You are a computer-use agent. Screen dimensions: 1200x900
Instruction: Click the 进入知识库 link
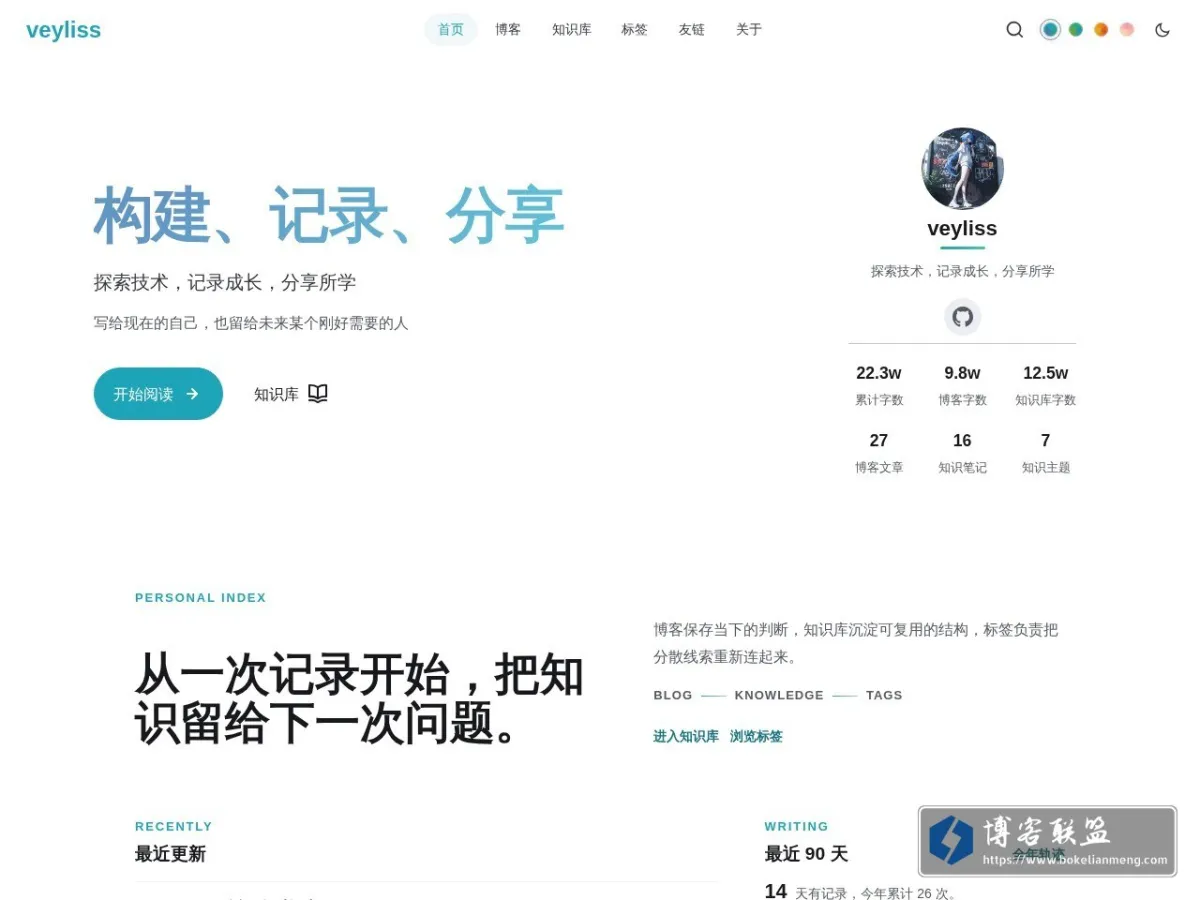(x=686, y=736)
